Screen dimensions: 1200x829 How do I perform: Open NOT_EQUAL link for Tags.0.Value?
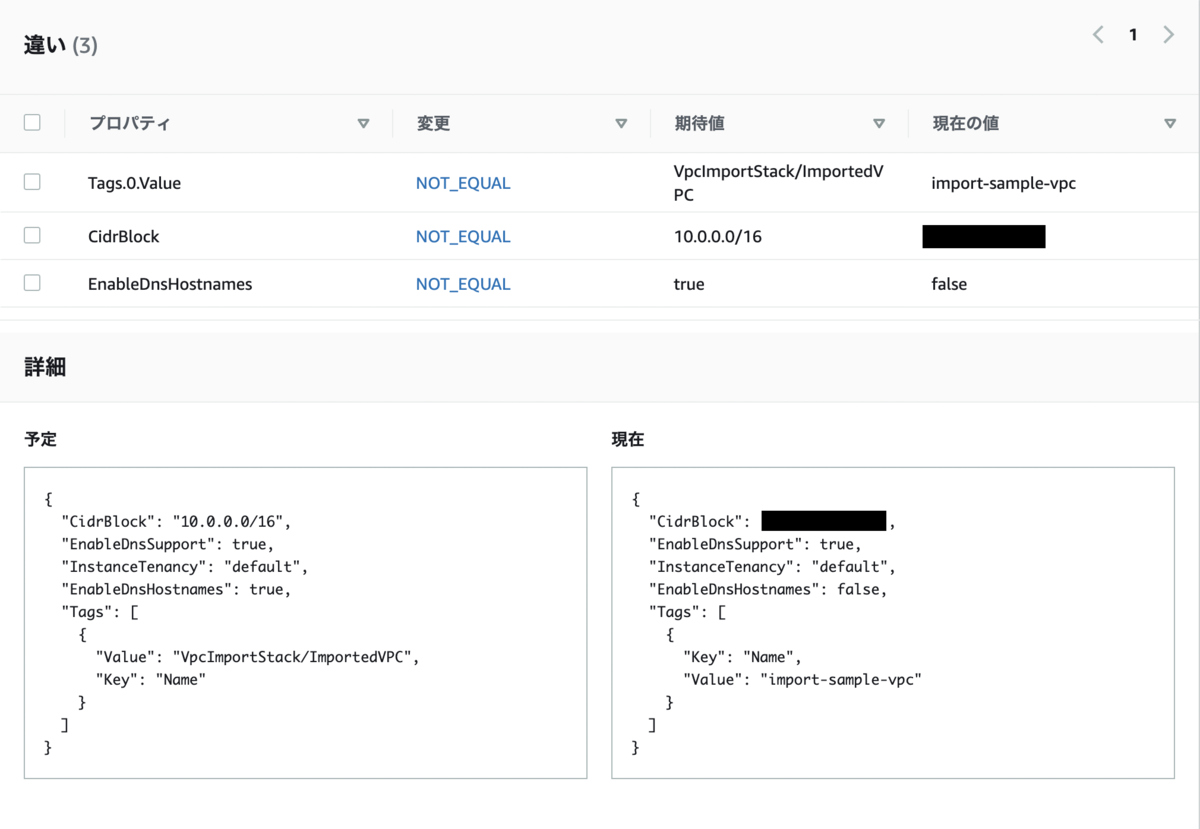point(463,184)
